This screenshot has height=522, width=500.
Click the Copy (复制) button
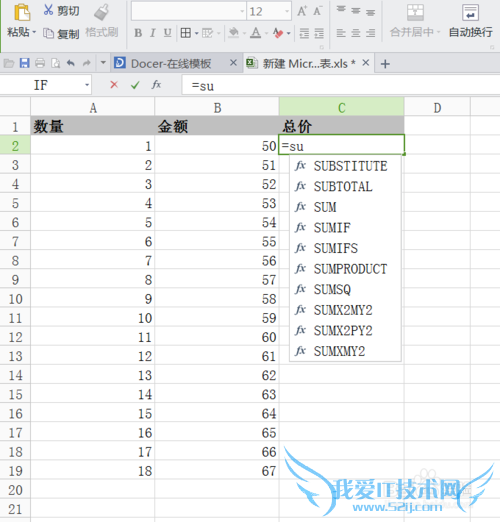pos(61,33)
